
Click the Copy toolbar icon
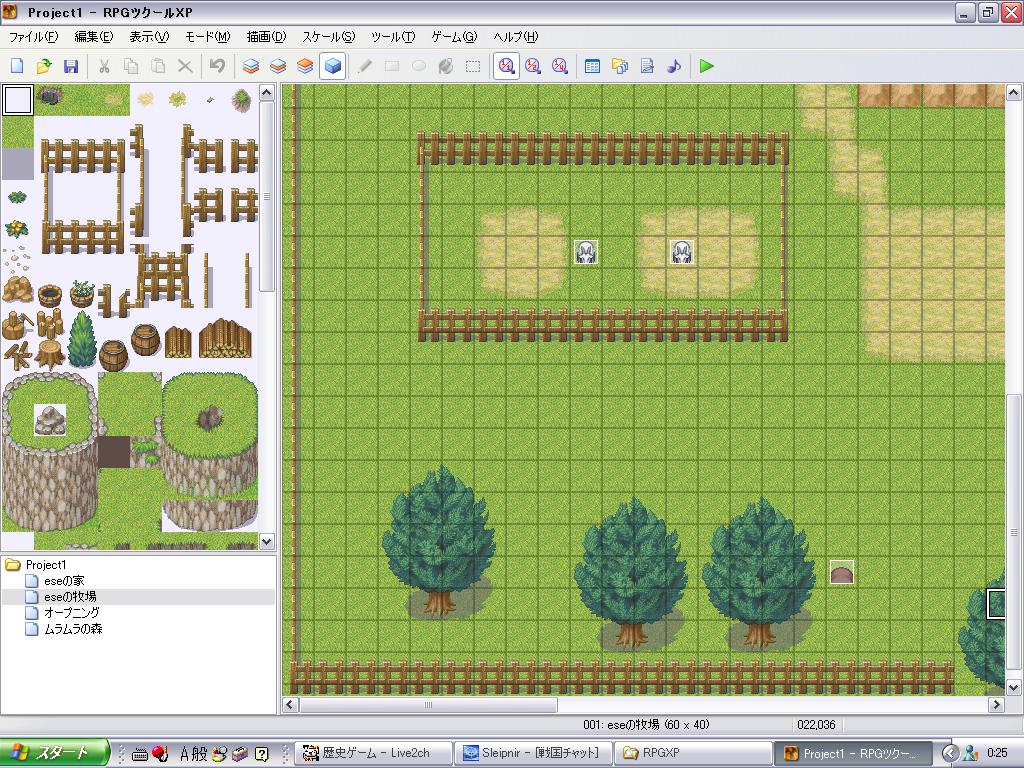tap(131, 66)
